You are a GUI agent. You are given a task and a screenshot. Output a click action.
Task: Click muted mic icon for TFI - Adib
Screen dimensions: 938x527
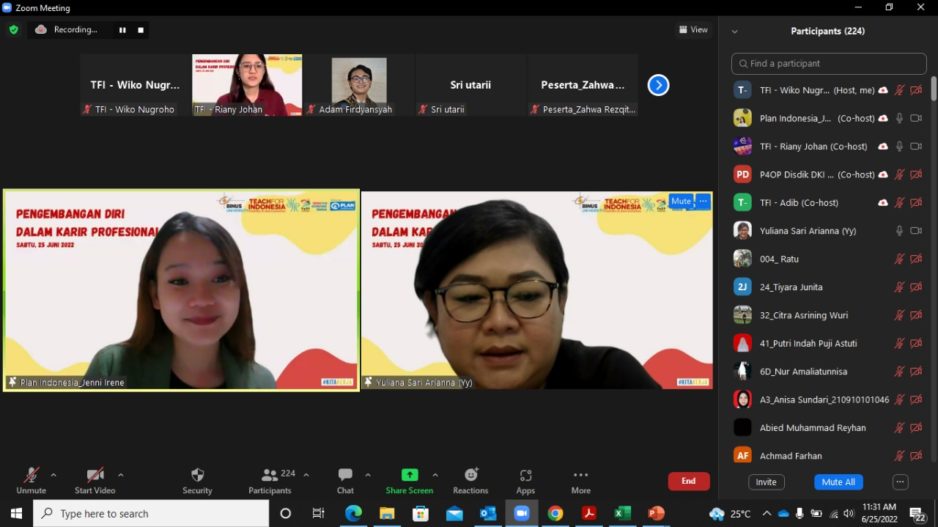point(899,203)
